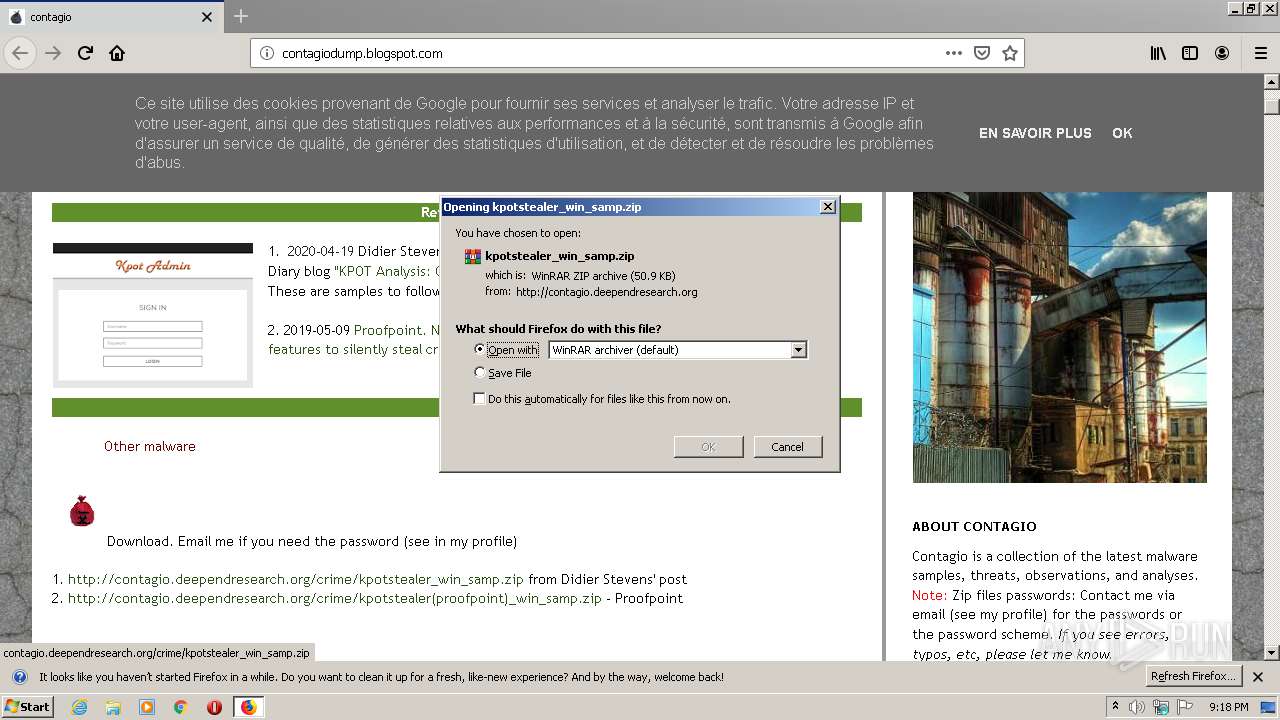Click the OK button in download dialog

point(708,447)
